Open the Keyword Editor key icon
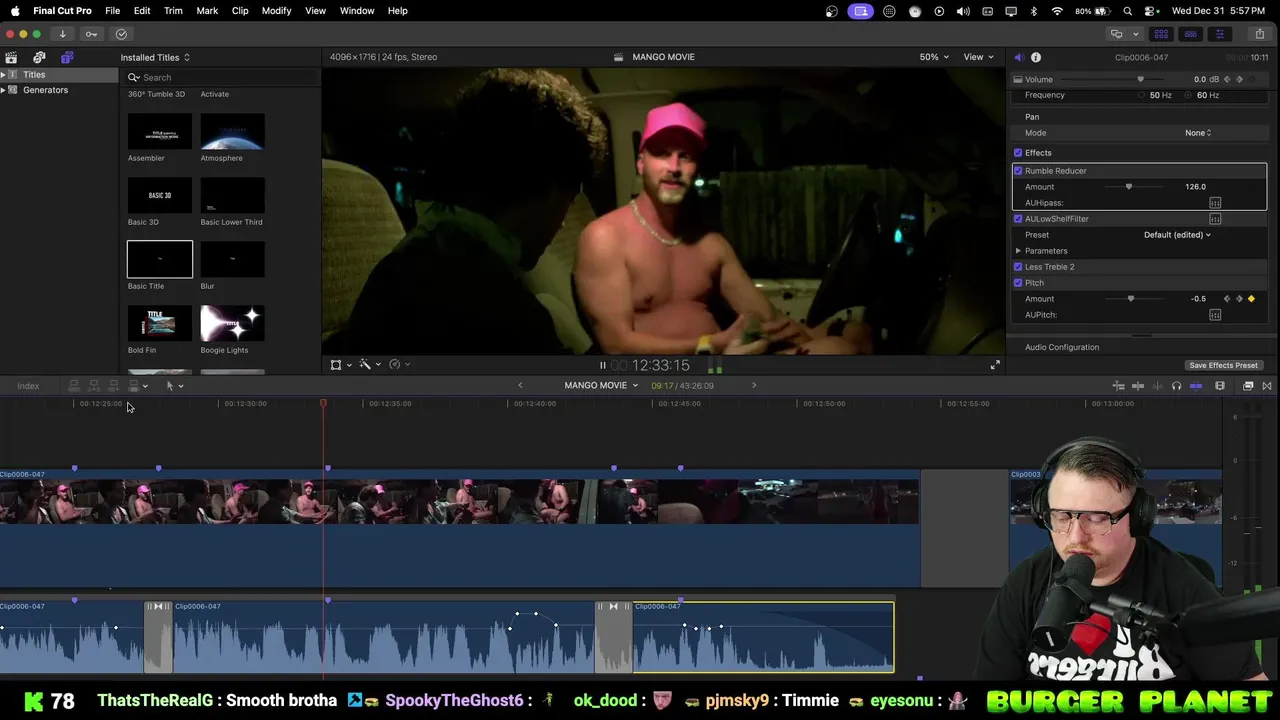Viewport: 1280px width, 720px height. tap(91, 34)
